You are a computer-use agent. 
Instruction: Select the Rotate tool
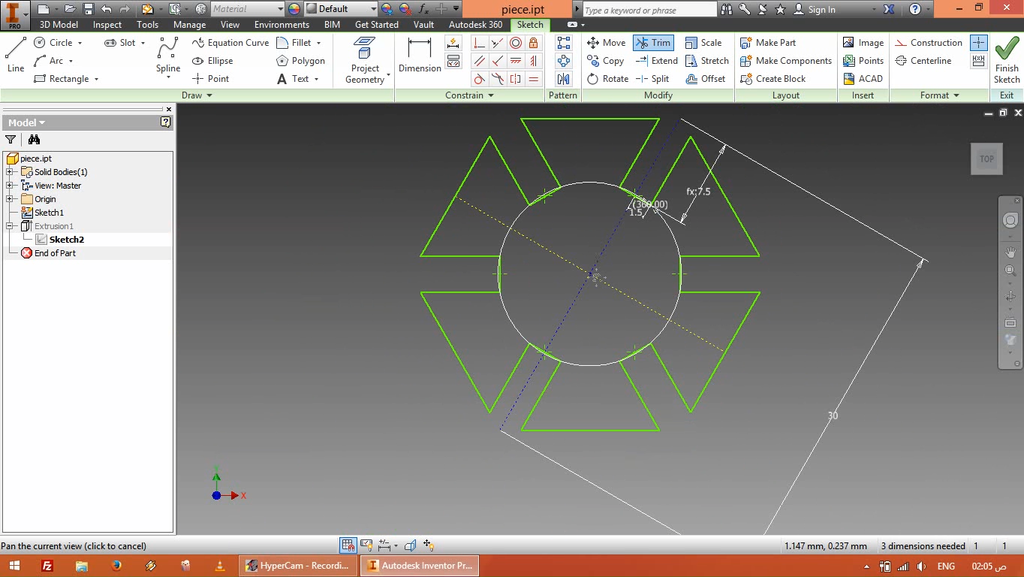[x=607, y=78]
